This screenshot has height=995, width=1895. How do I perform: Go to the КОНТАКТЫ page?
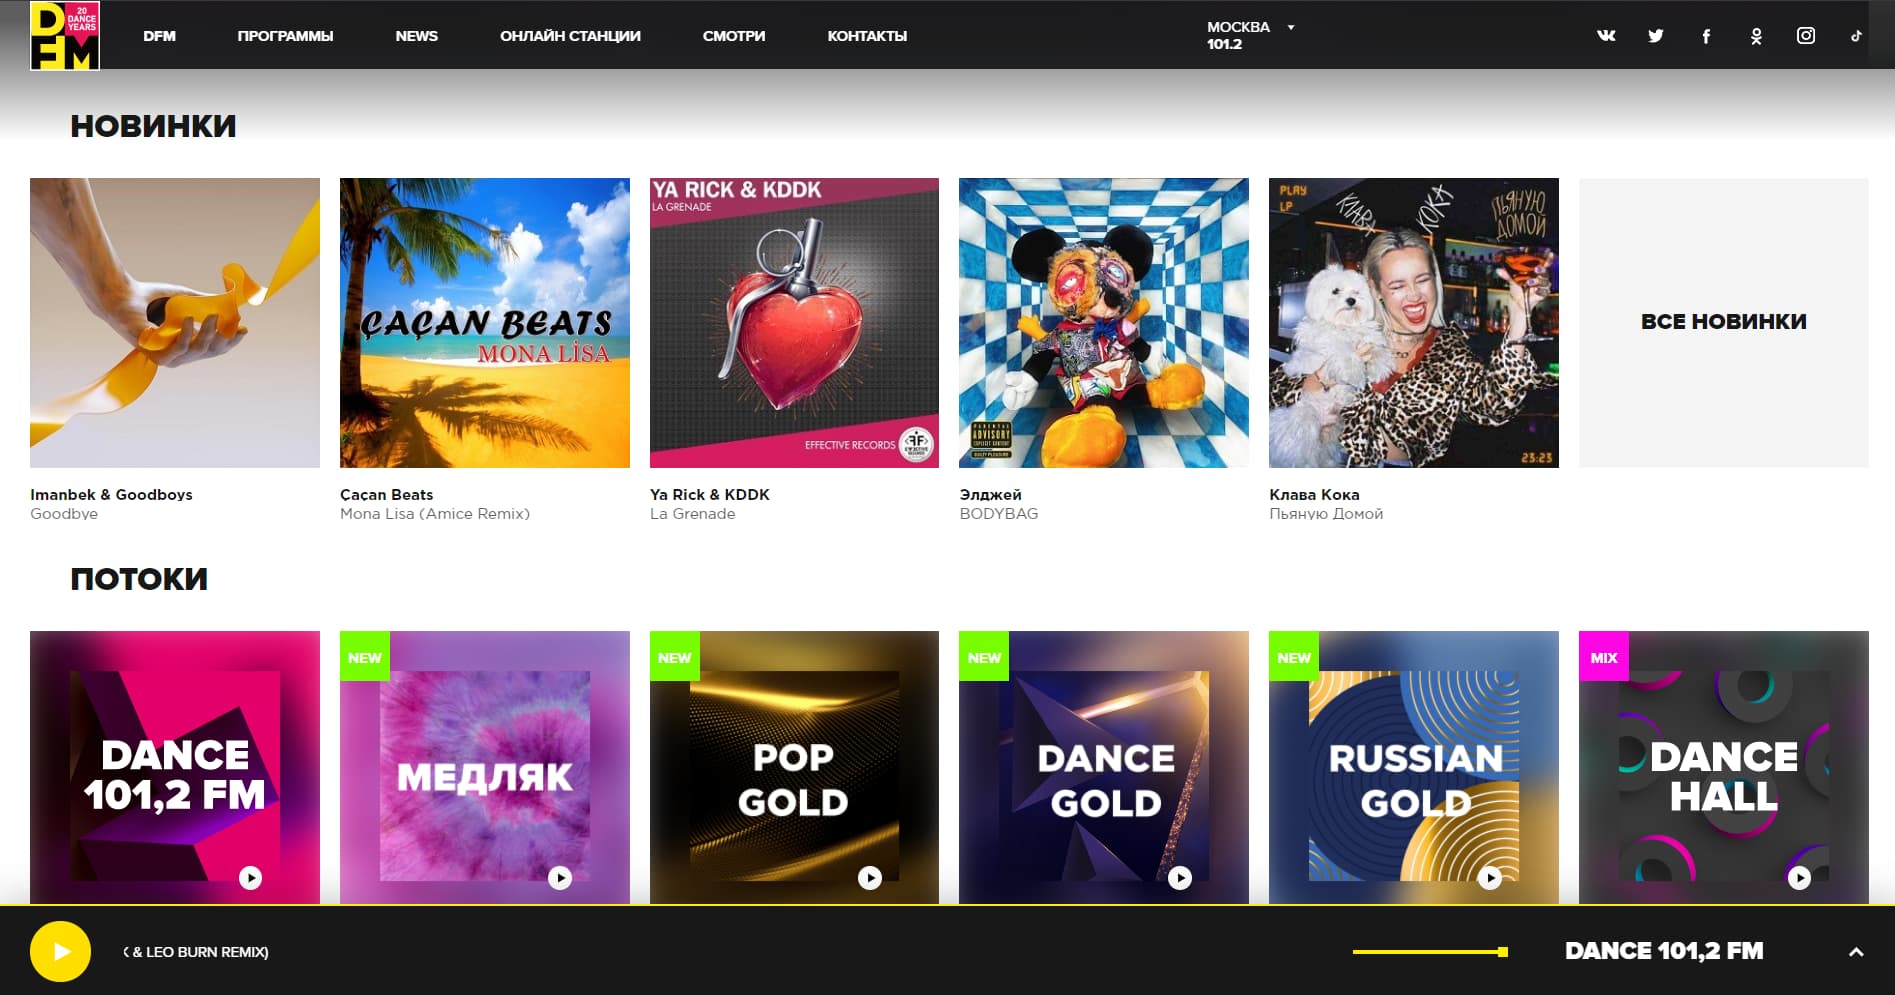(867, 36)
